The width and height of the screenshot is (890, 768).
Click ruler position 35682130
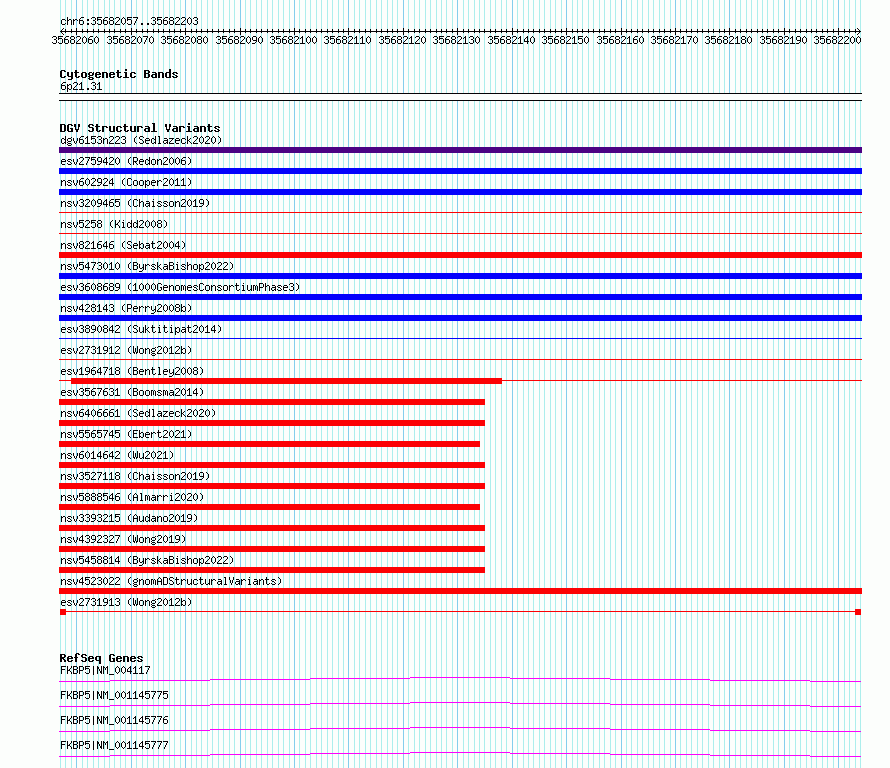(456, 40)
